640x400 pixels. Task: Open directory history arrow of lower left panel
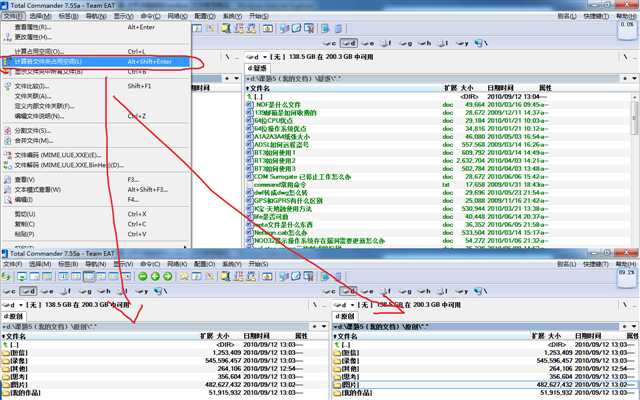324,327
